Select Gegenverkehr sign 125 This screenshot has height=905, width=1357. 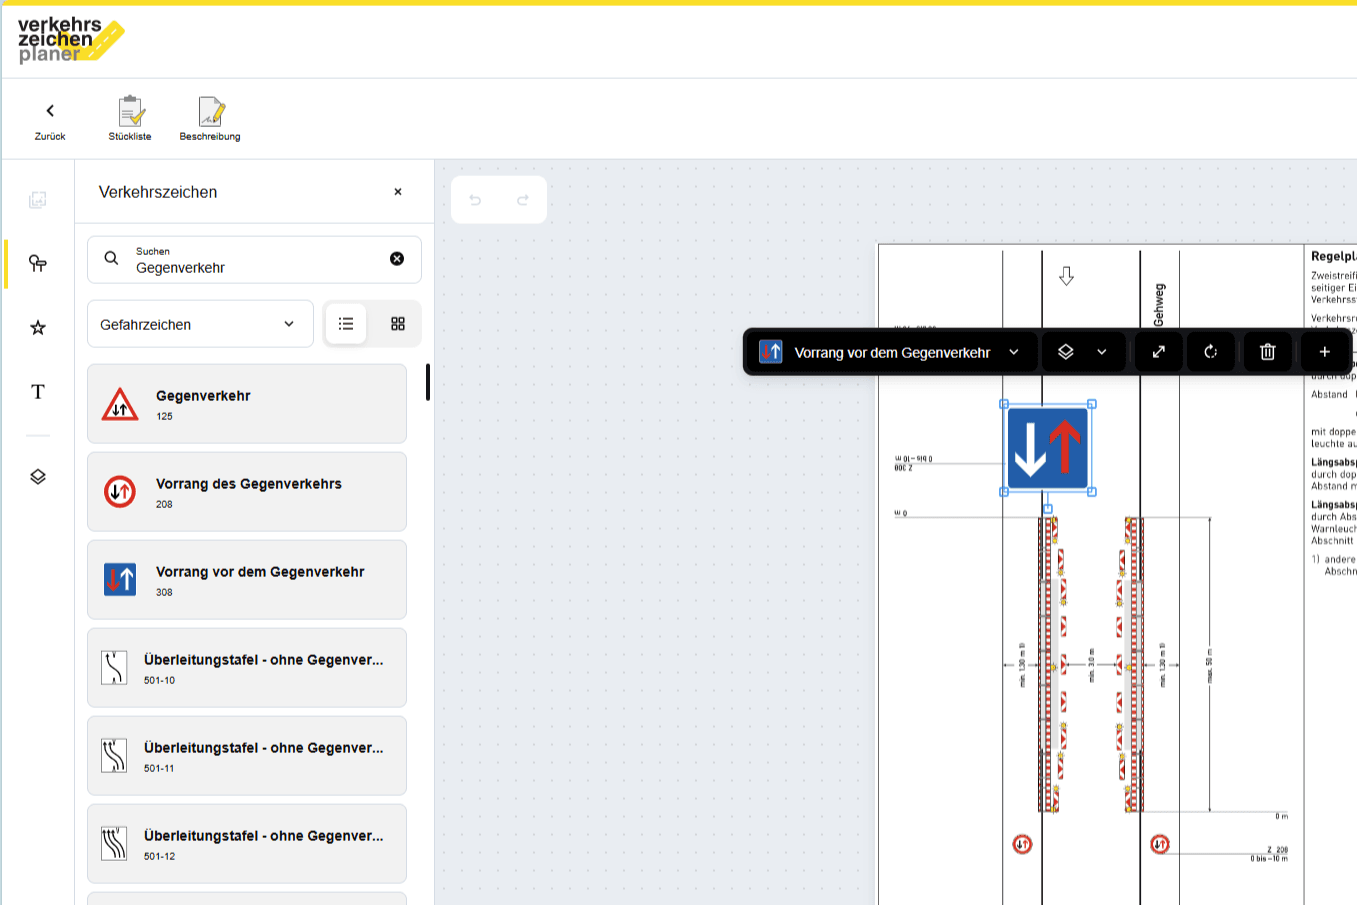pyautogui.click(x=247, y=404)
